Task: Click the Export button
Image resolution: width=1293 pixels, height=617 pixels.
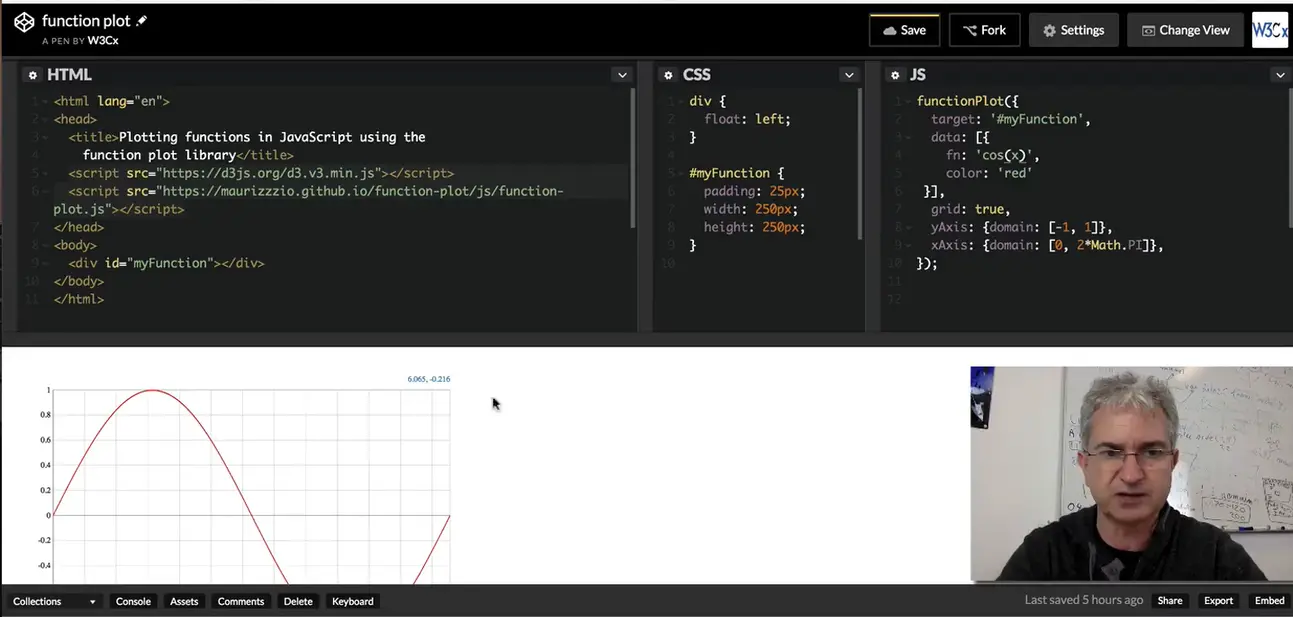Action: click(1218, 601)
